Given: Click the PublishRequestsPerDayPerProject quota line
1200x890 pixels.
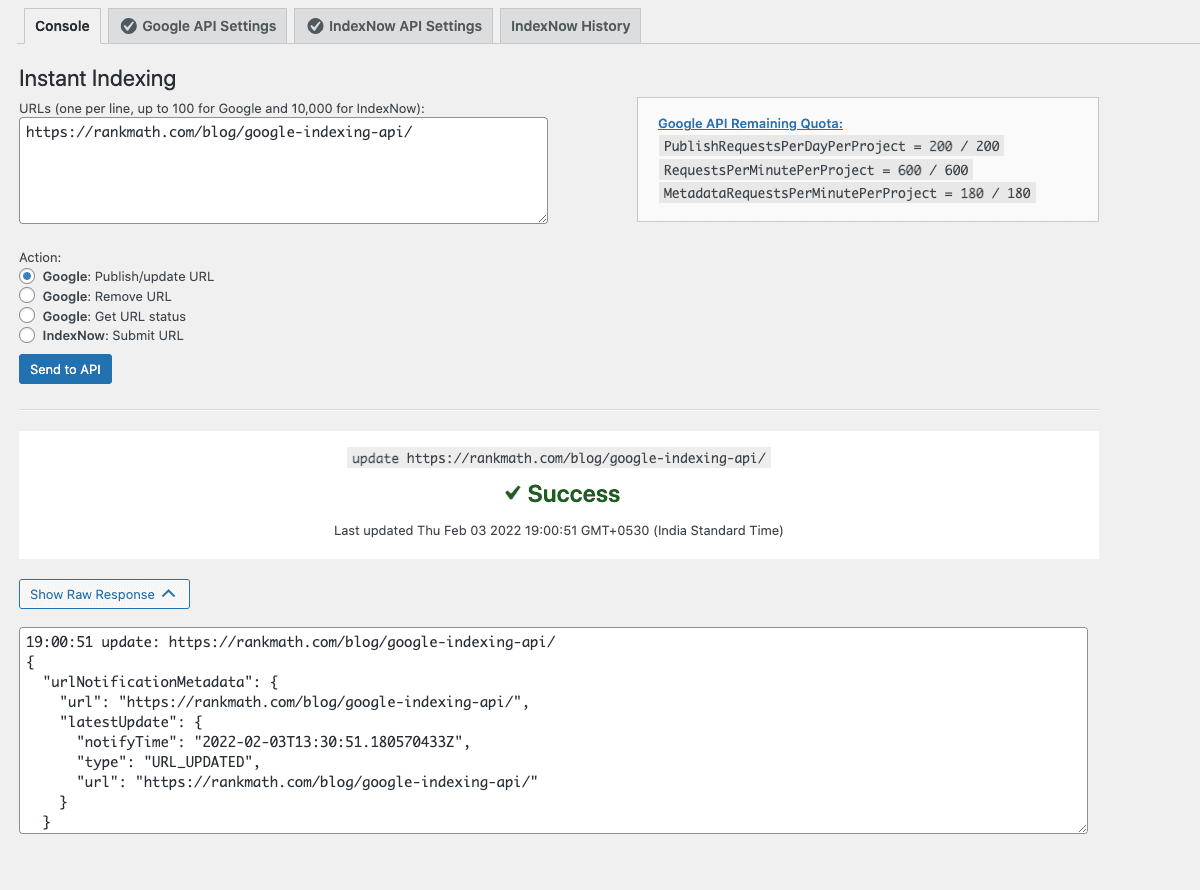Looking at the screenshot, I should pos(831,146).
